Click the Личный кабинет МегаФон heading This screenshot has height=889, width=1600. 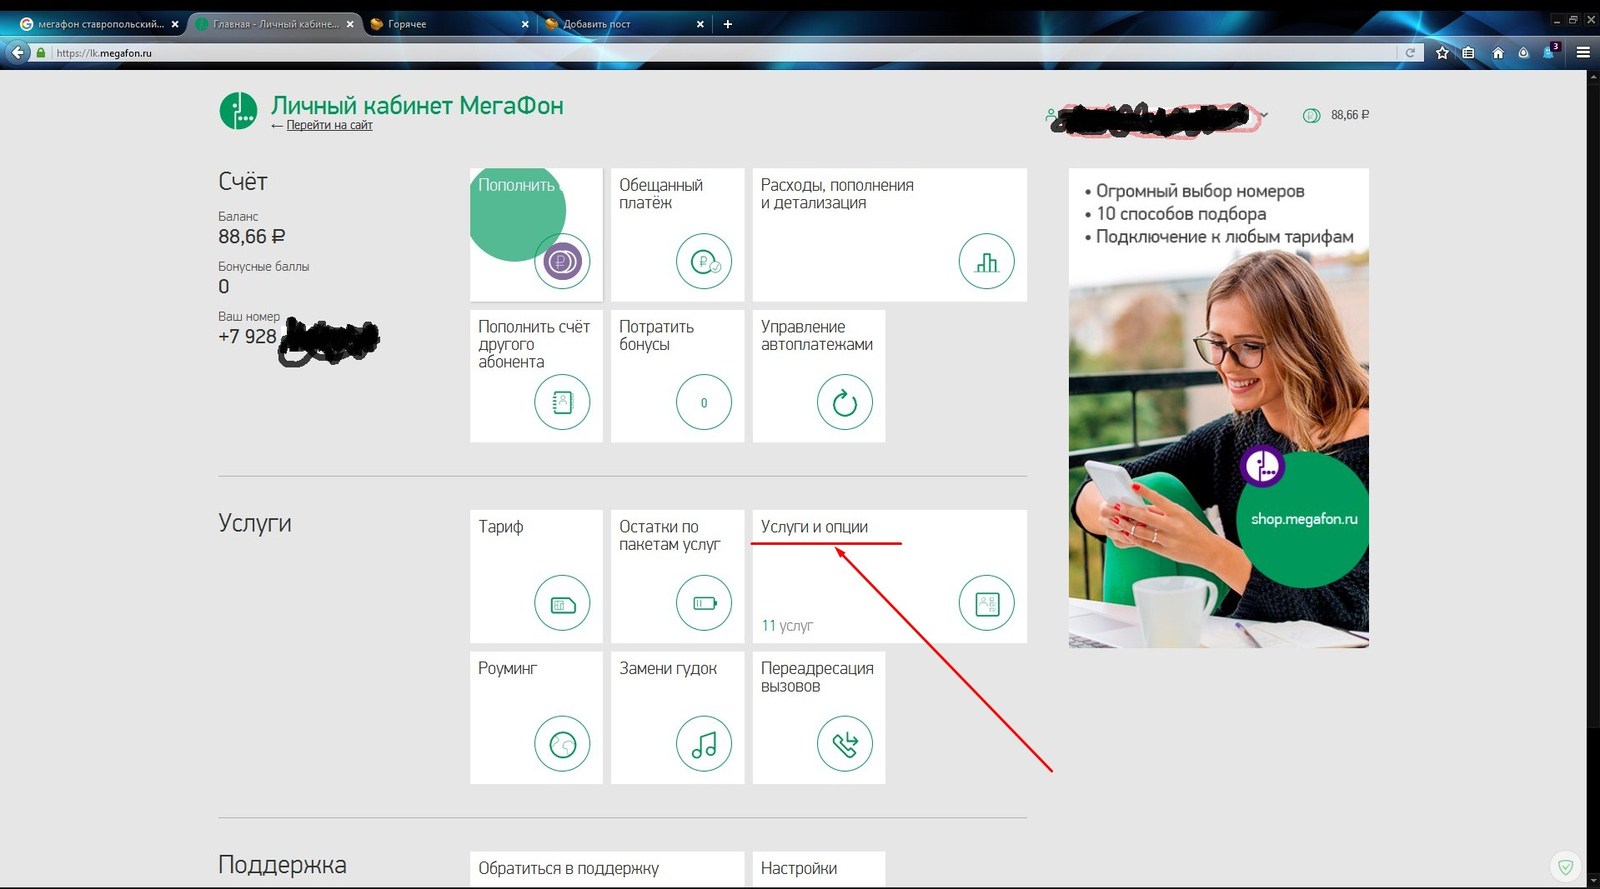(x=417, y=105)
